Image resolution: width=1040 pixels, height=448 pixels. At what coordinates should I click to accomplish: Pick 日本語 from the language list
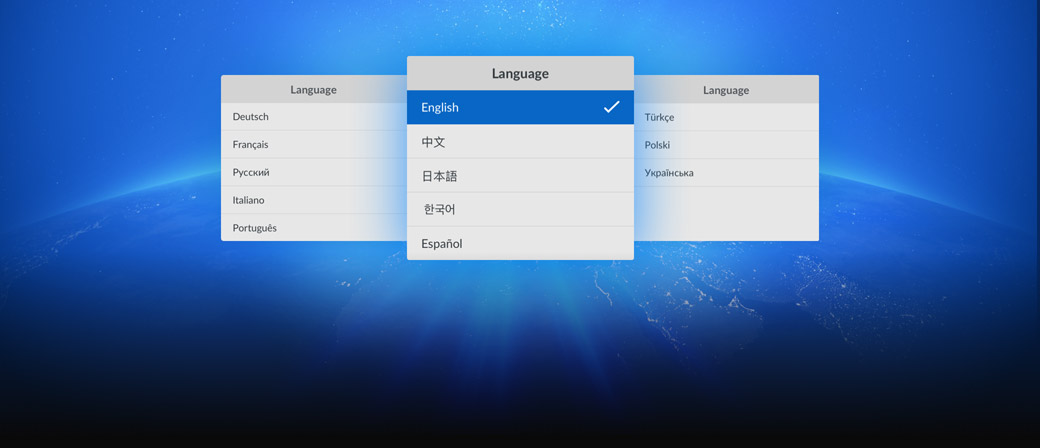click(439, 176)
